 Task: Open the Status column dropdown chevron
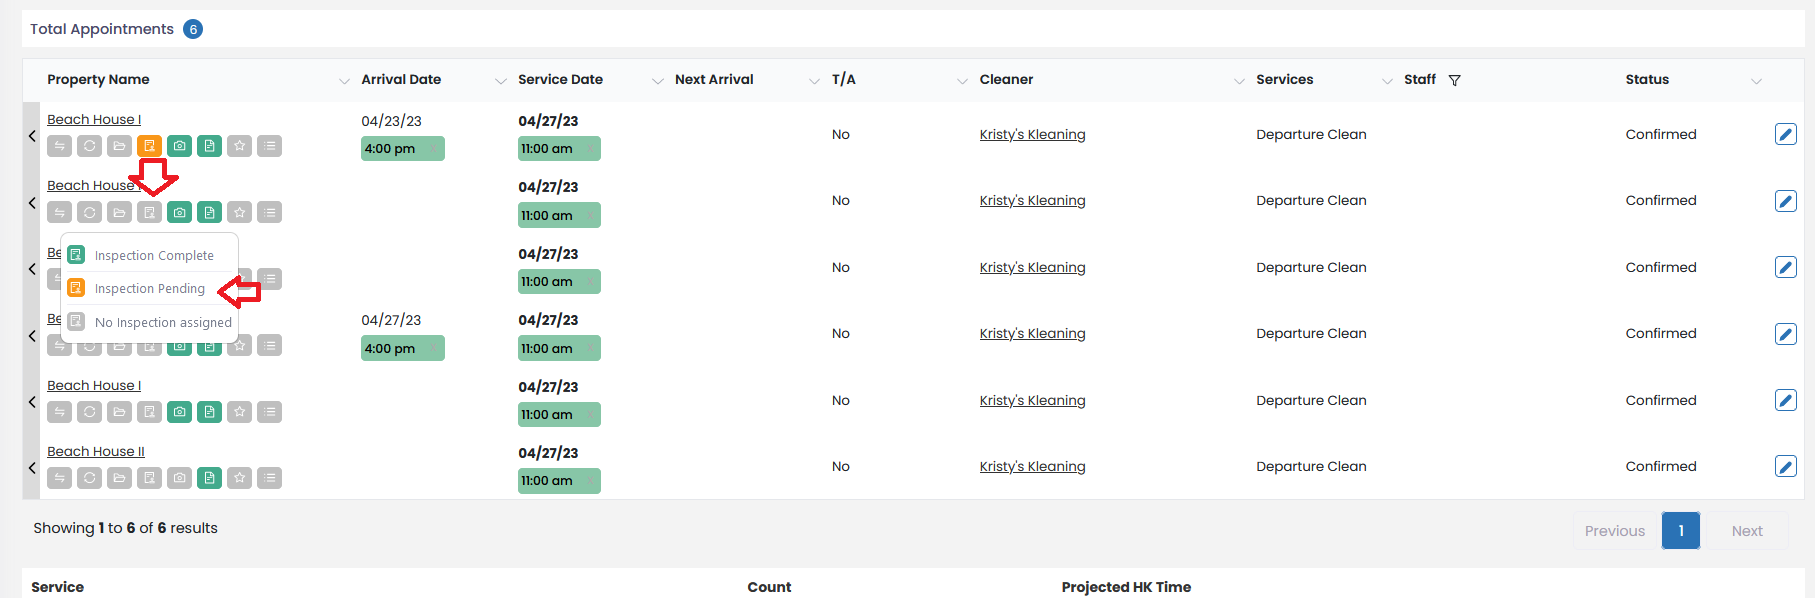tap(1756, 81)
